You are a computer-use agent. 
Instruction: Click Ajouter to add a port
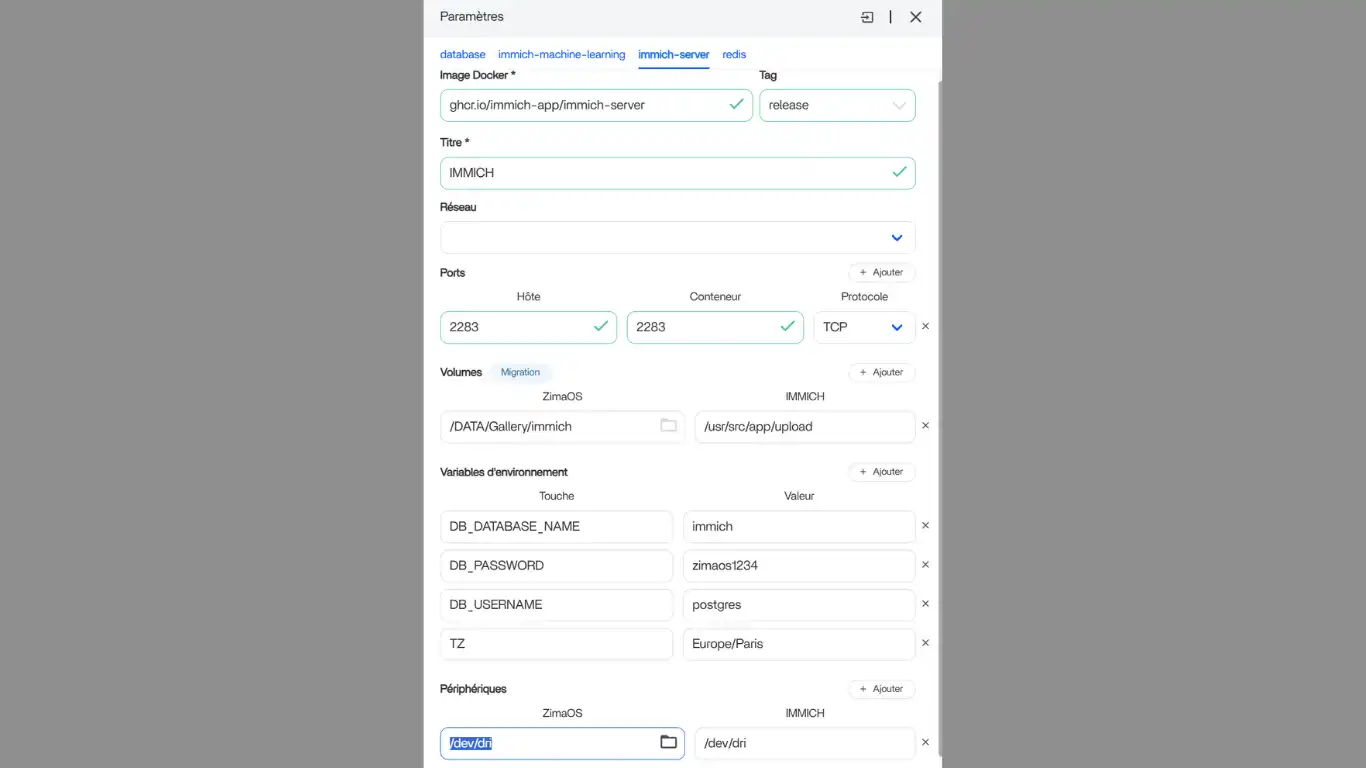point(881,272)
